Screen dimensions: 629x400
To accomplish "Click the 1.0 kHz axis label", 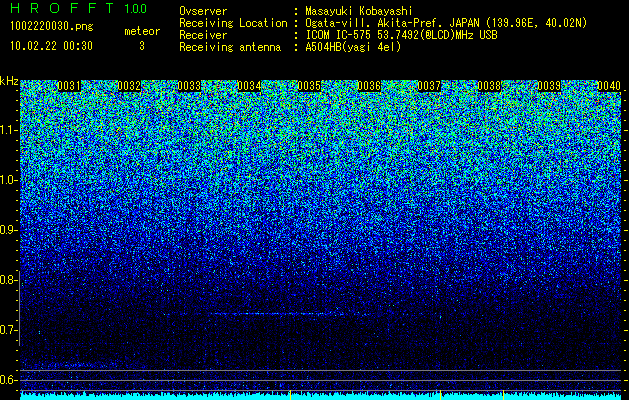I will [x=8, y=180].
